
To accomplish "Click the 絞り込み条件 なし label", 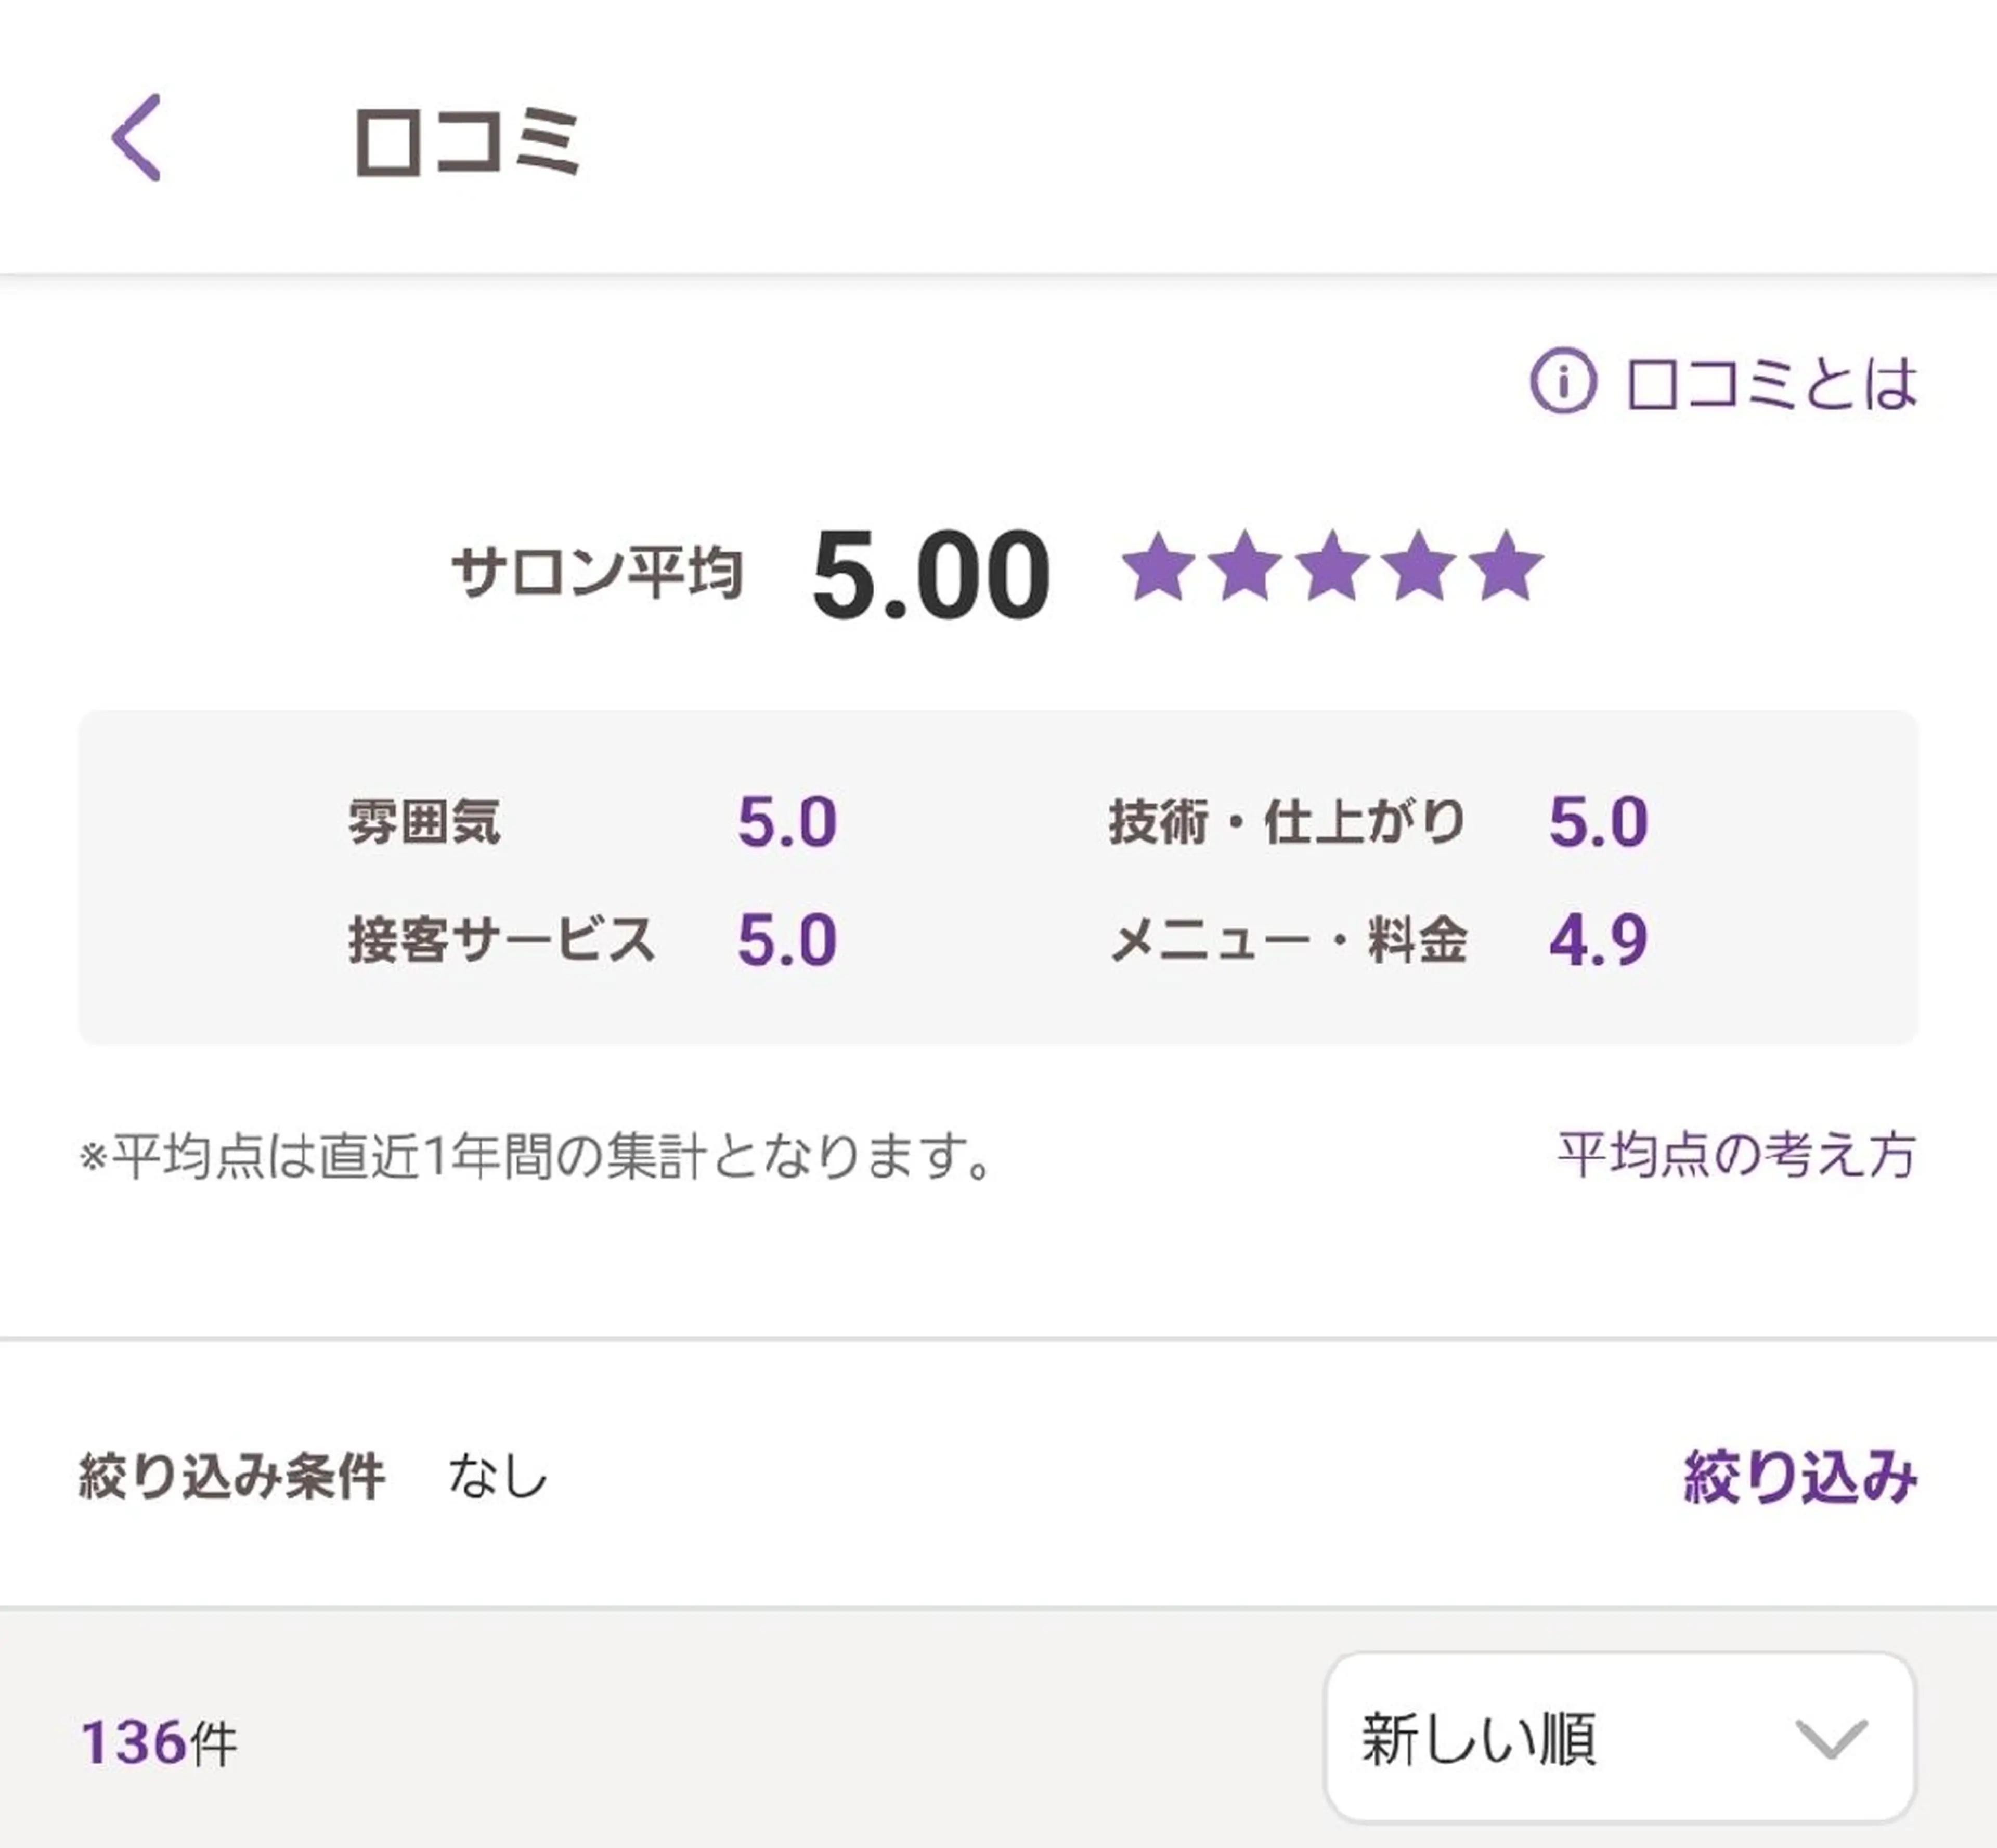I will (313, 1477).
